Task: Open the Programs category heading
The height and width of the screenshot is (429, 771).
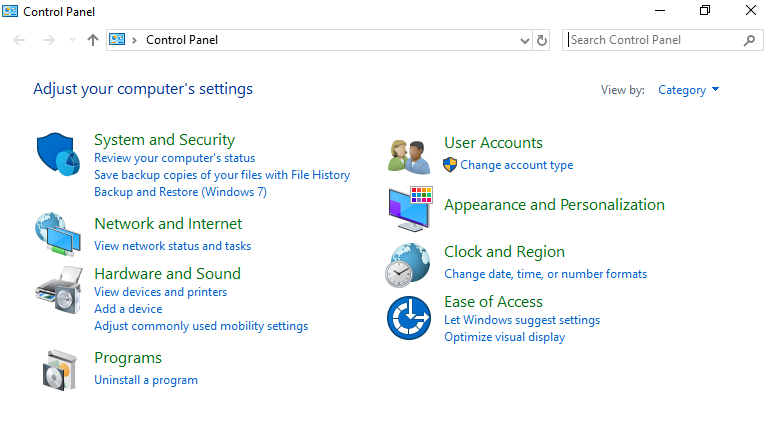Action: [128, 358]
